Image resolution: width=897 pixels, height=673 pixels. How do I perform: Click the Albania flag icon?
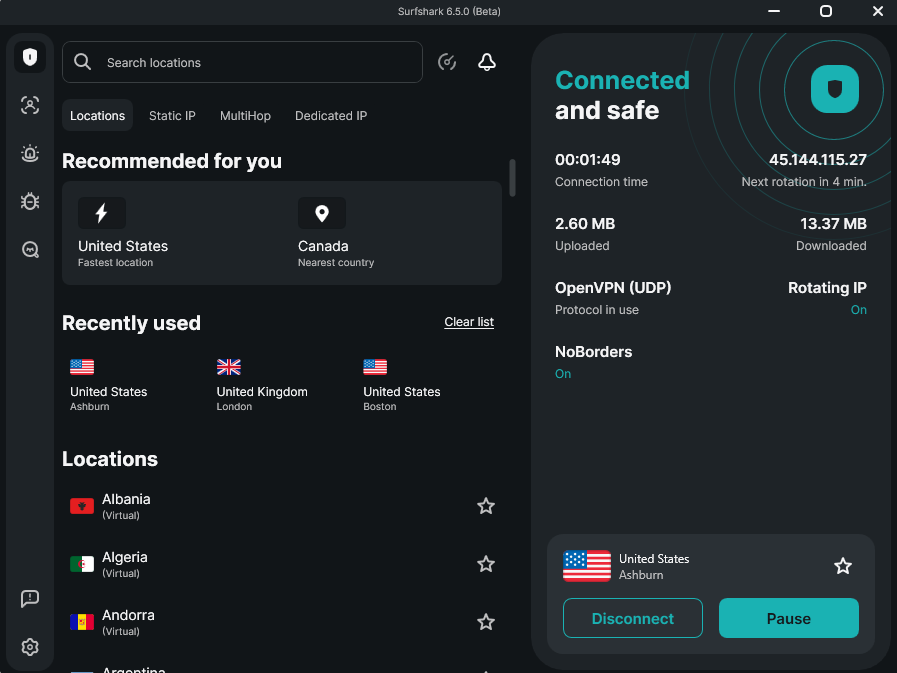[82, 506]
